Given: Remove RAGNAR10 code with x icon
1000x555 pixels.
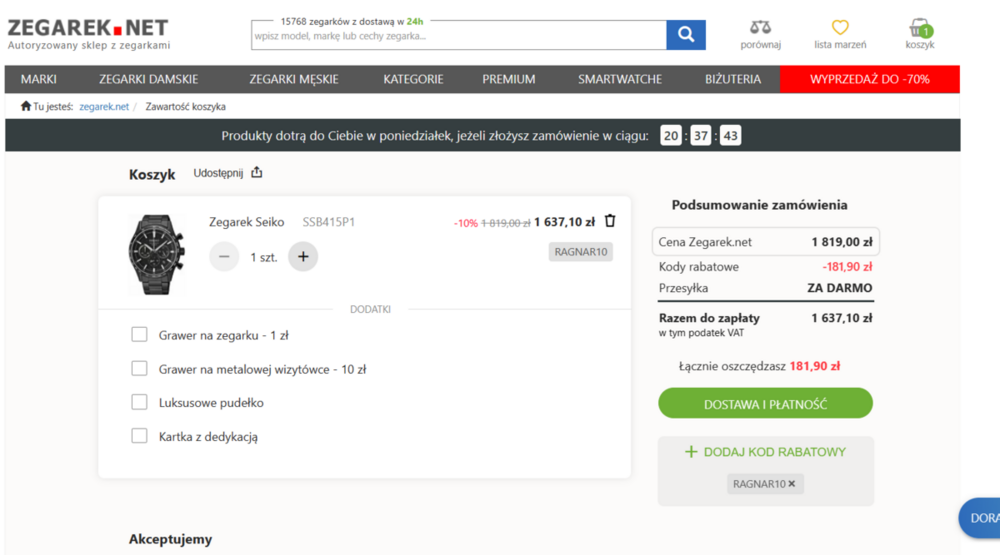Looking at the screenshot, I should coord(792,484).
